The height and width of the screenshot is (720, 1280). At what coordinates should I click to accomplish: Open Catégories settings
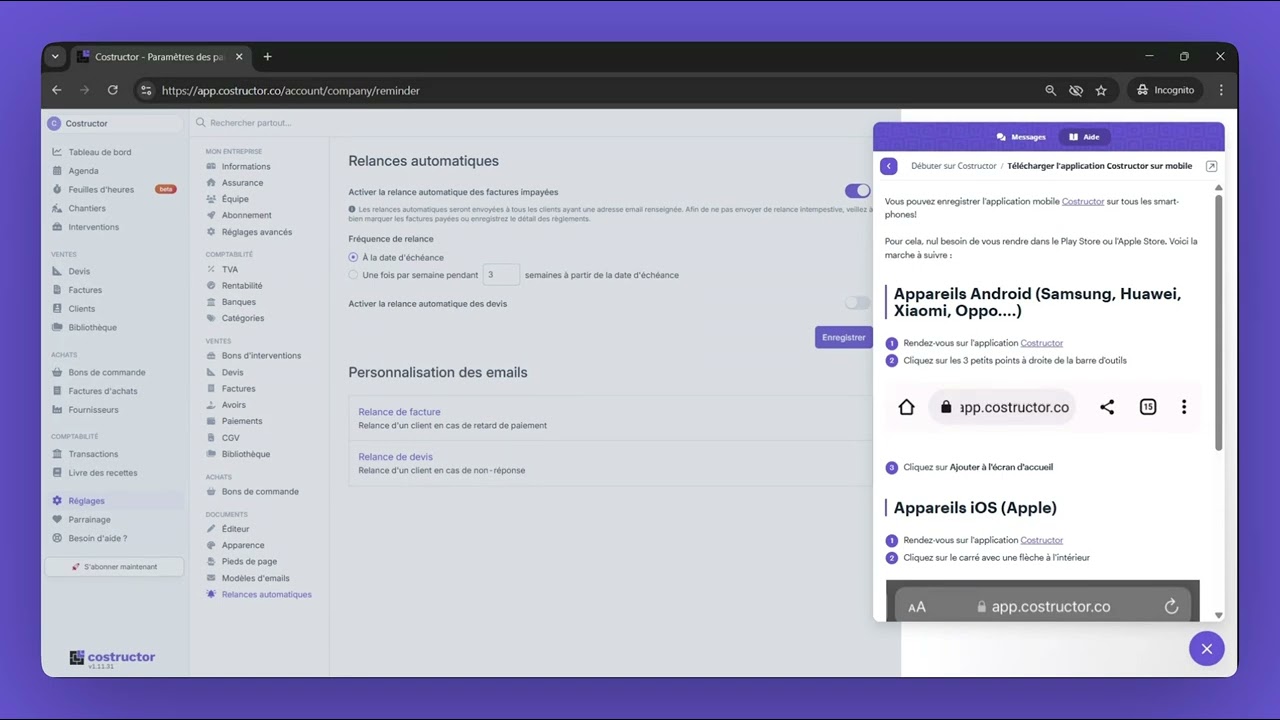pos(243,318)
